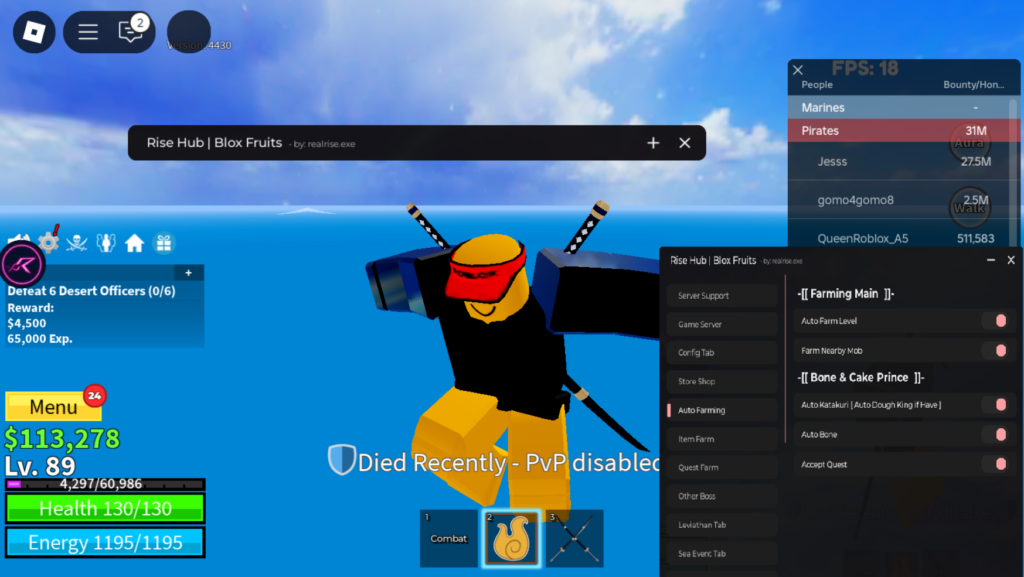Click the plus button on quest panel
1024x577 pixels.
point(189,273)
